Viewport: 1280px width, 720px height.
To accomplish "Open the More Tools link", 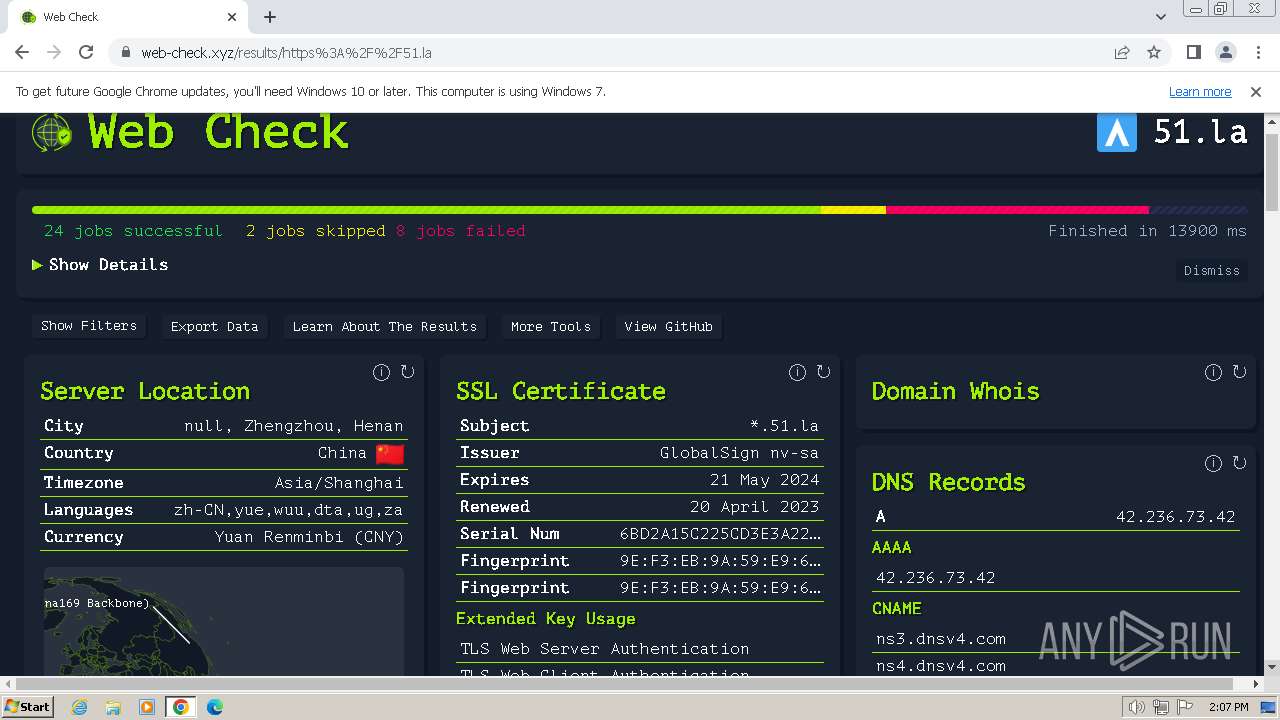I will tap(551, 326).
